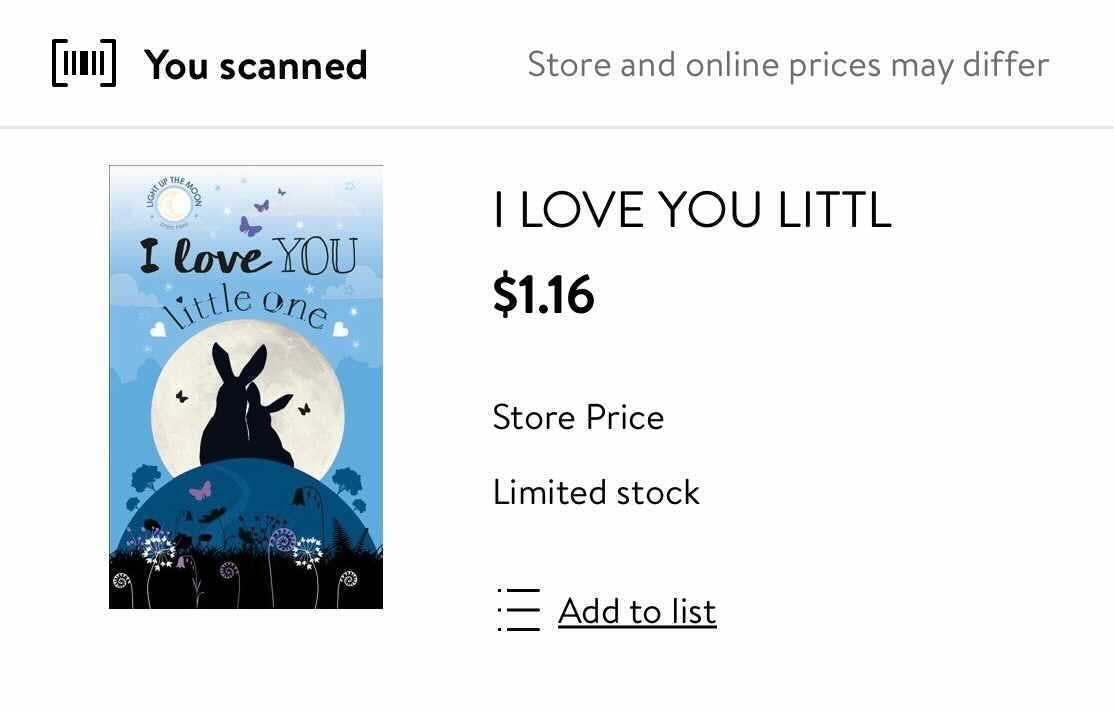Open the Add to list link
The height and width of the screenshot is (712, 1114).
(637, 612)
